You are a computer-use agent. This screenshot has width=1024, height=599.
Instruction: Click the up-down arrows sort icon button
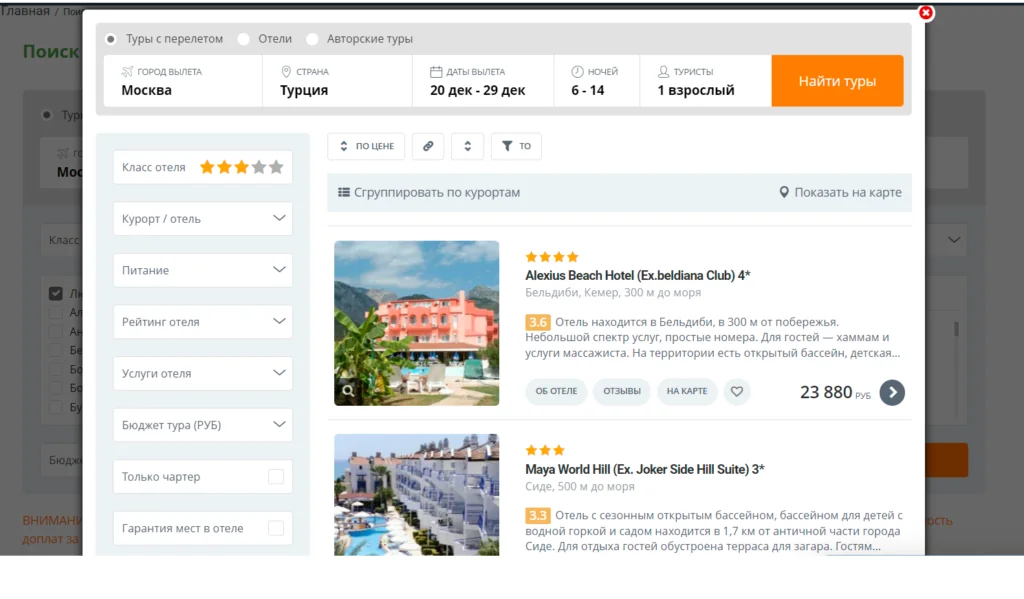click(x=468, y=146)
